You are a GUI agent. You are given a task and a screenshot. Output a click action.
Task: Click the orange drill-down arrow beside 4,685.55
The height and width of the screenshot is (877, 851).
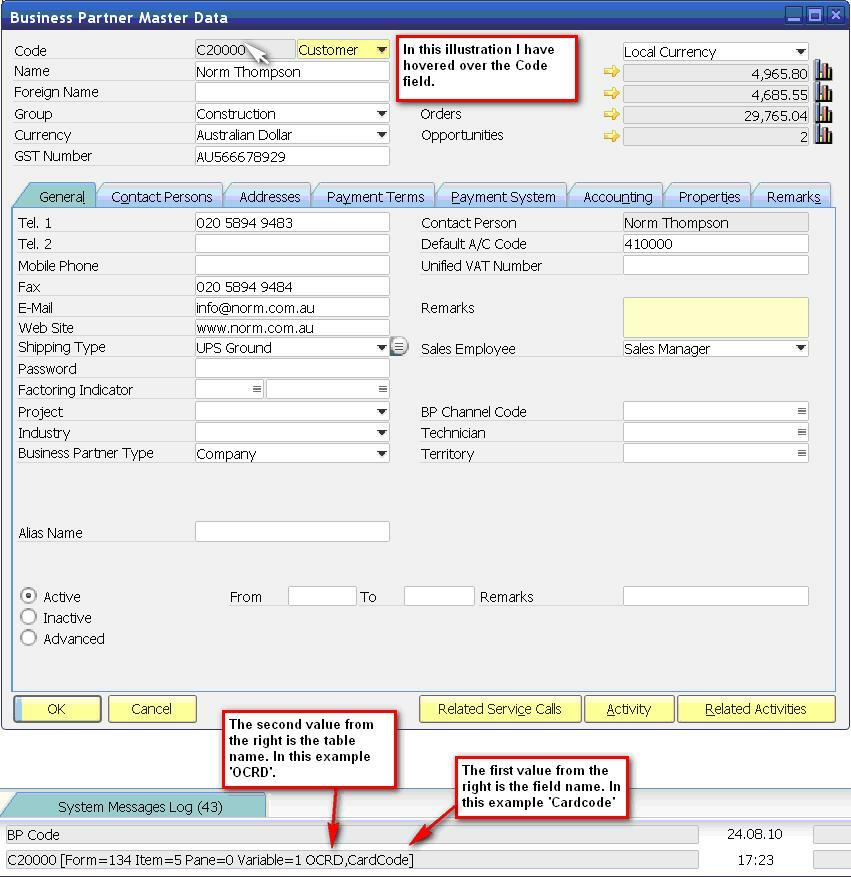pyautogui.click(x=611, y=92)
